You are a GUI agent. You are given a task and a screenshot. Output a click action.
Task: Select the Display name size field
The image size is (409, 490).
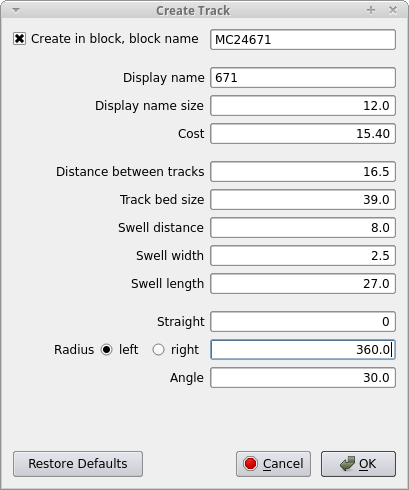[303, 106]
